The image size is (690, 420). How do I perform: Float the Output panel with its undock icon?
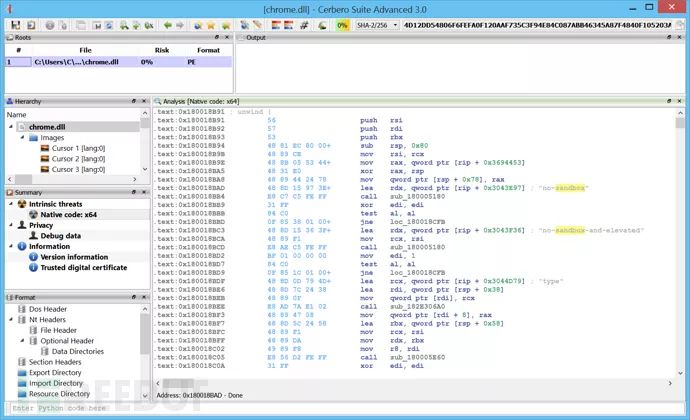671,37
